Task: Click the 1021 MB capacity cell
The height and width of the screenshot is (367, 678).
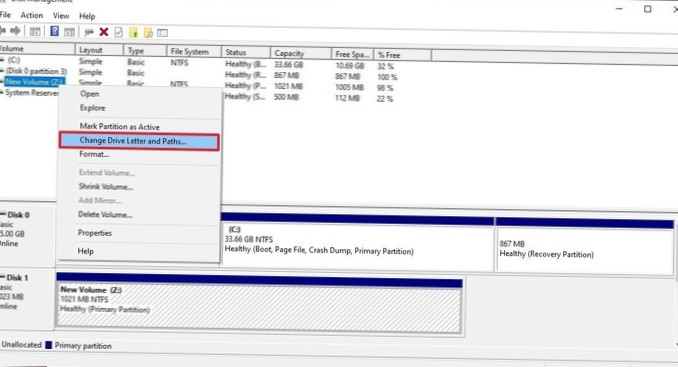Action: tap(288, 86)
